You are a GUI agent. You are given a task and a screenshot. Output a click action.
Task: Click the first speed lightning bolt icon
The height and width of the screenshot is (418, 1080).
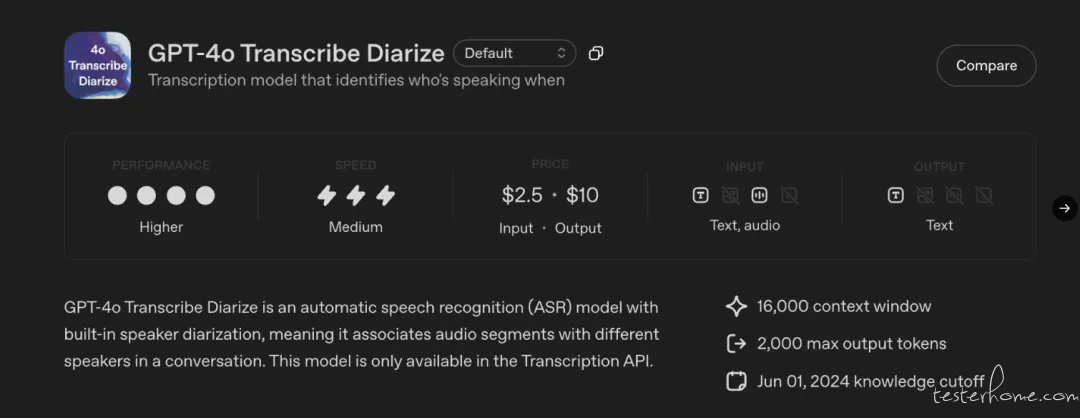coord(326,195)
